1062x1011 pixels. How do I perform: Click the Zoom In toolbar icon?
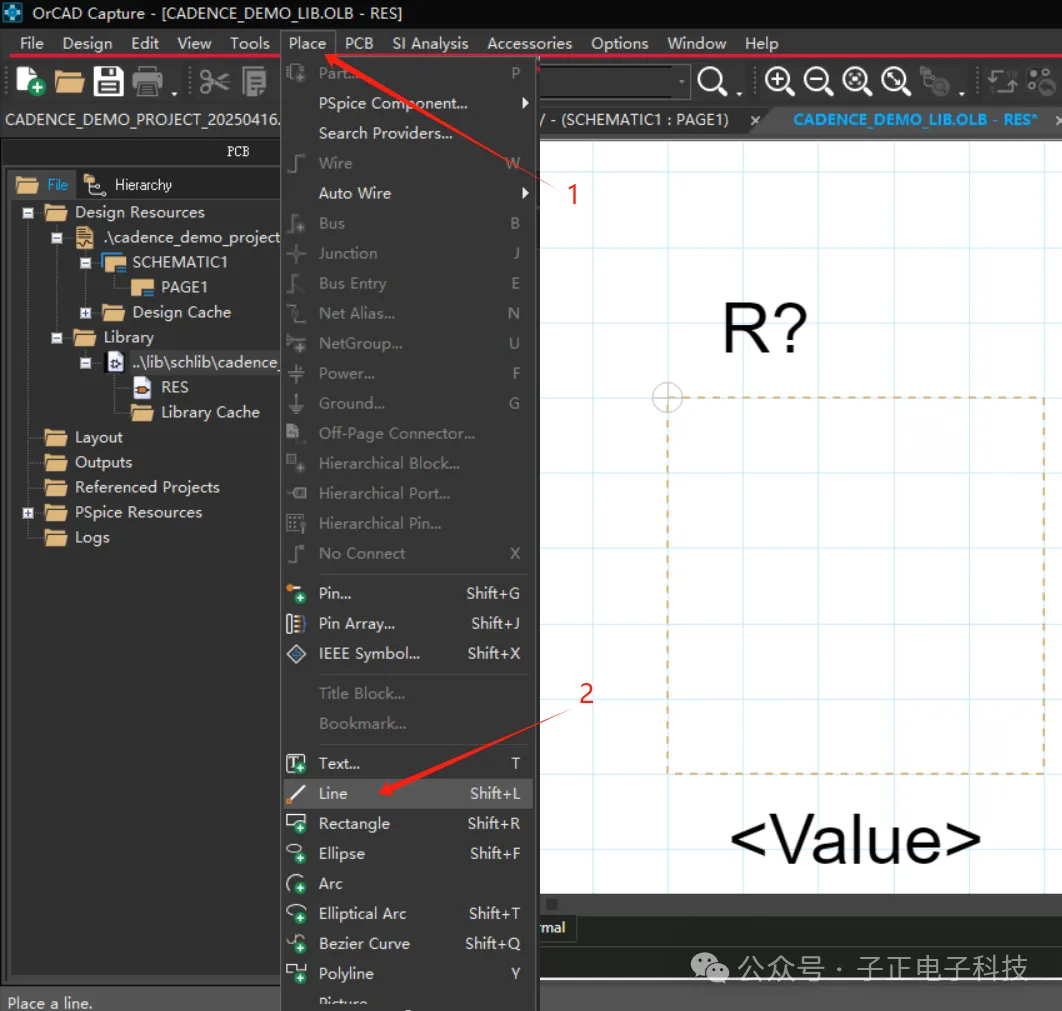pyautogui.click(x=779, y=81)
